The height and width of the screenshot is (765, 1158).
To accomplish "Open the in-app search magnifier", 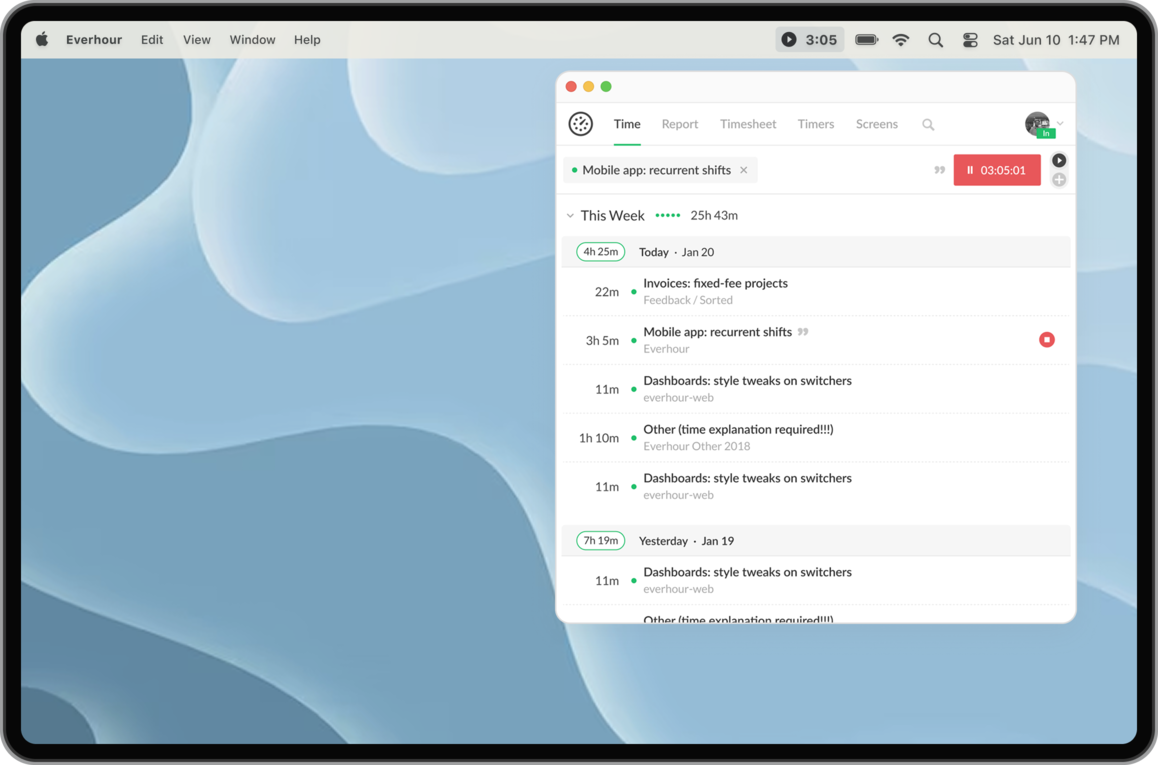I will (x=928, y=124).
